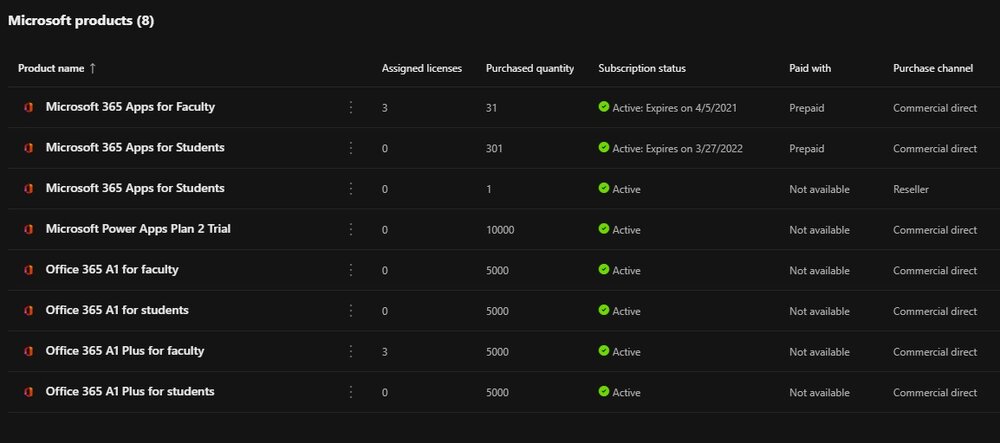This screenshot has width=1000, height=443.
Task: Click Not available in the Power Apps Plan 2 Trial row
Action: (x=820, y=230)
